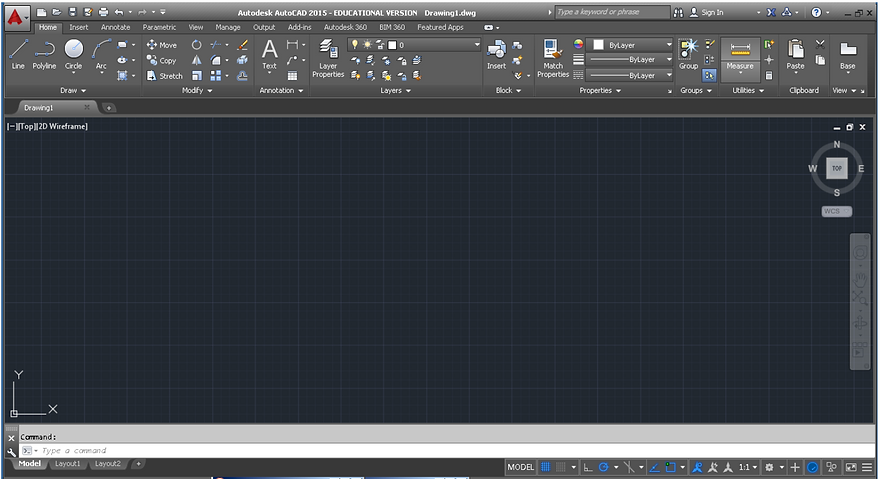880x480 pixels.
Task: Select the Polyline tool
Action: [44, 54]
